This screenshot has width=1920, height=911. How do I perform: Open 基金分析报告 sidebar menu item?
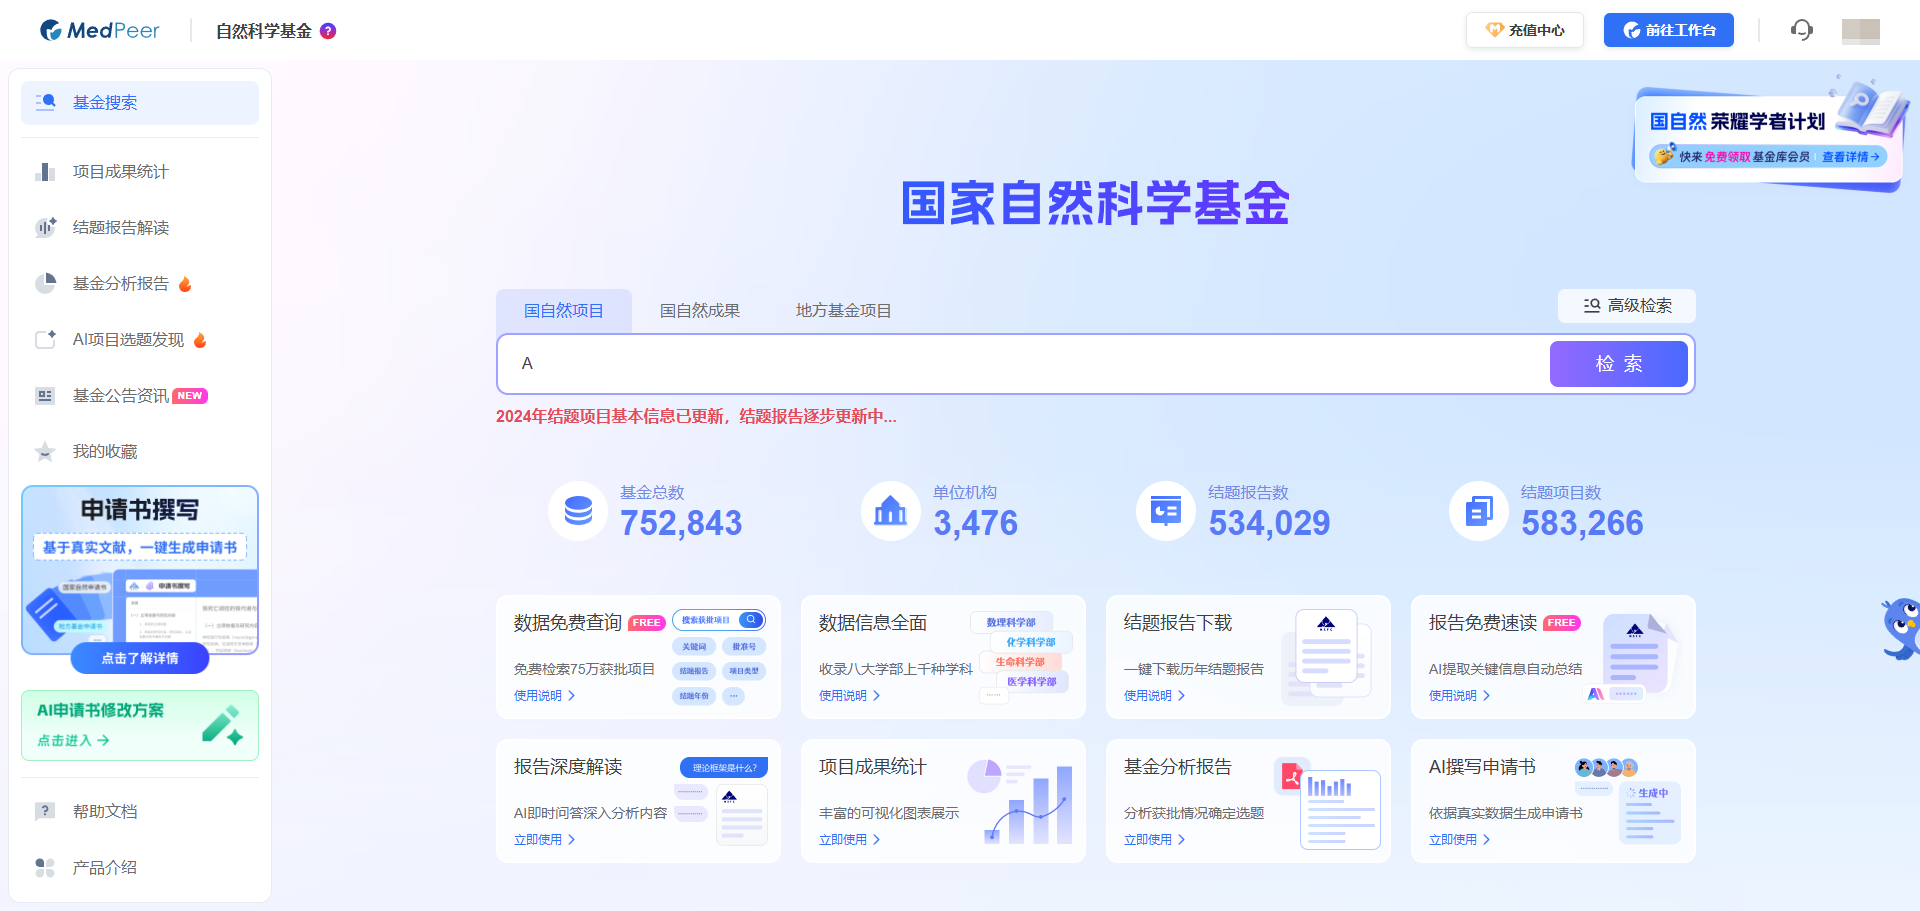[140, 284]
